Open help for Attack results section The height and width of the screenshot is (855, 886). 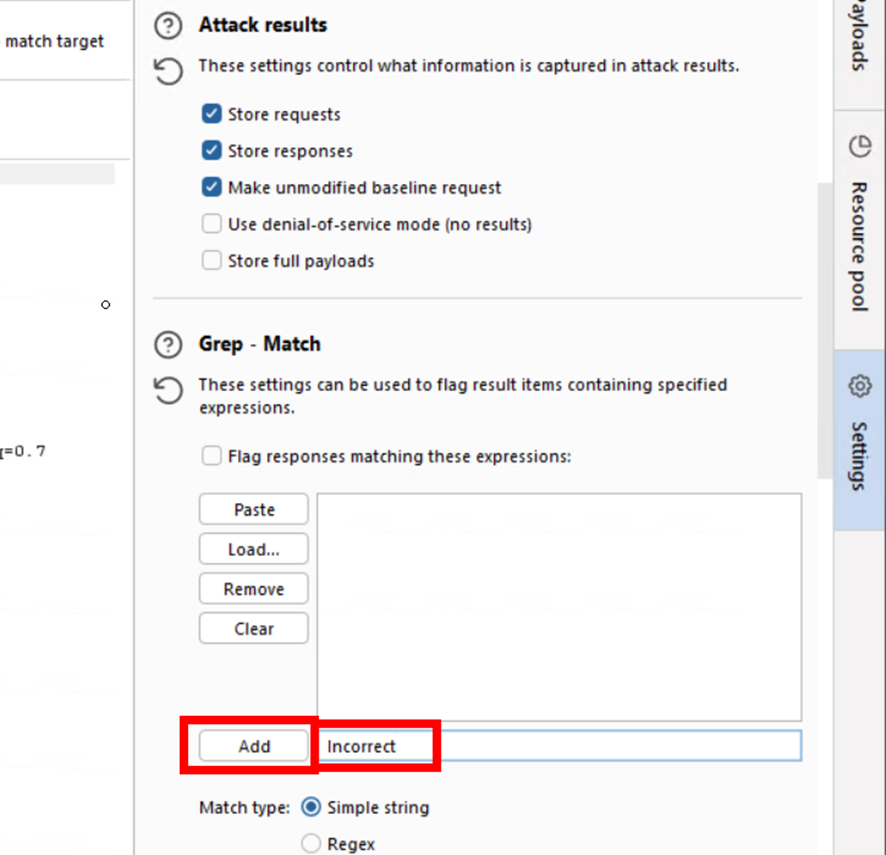168,26
